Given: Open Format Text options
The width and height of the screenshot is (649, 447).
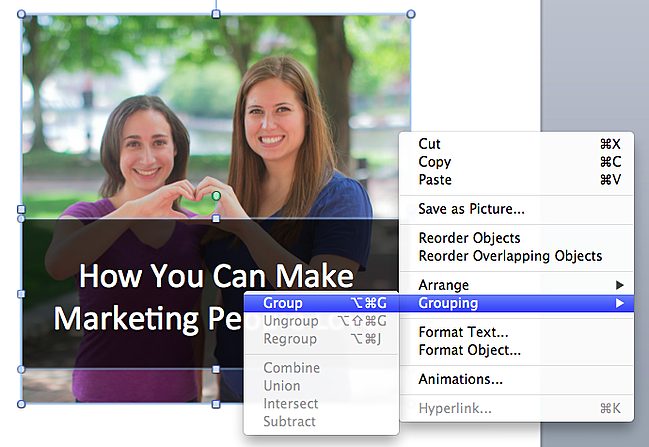Looking at the screenshot, I should pyautogui.click(x=463, y=332).
